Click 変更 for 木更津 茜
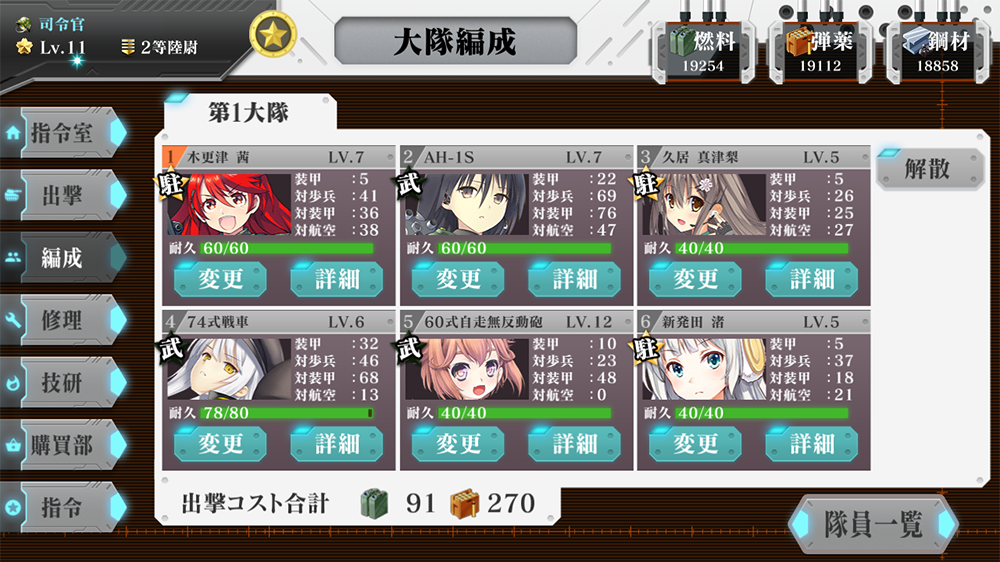The height and width of the screenshot is (562, 1000). tap(220, 279)
